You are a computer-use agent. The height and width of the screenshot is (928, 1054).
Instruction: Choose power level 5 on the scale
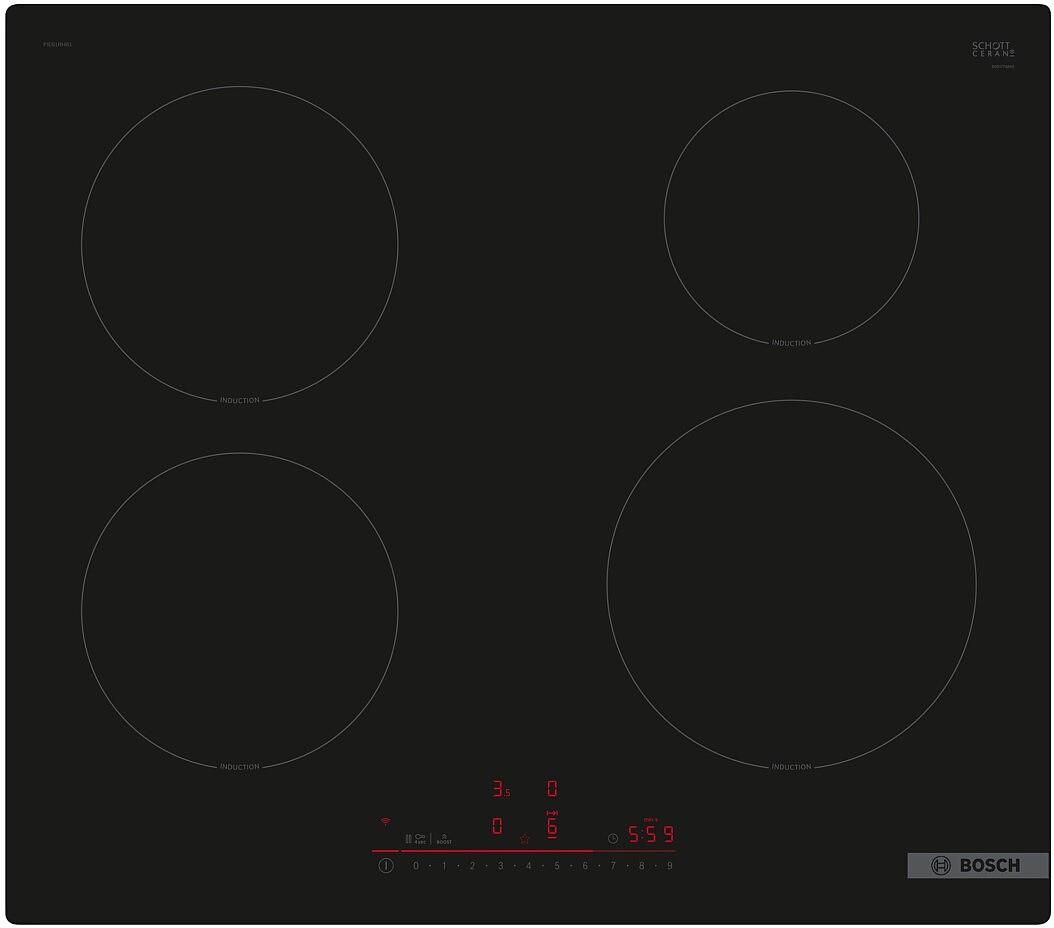pos(557,865)
